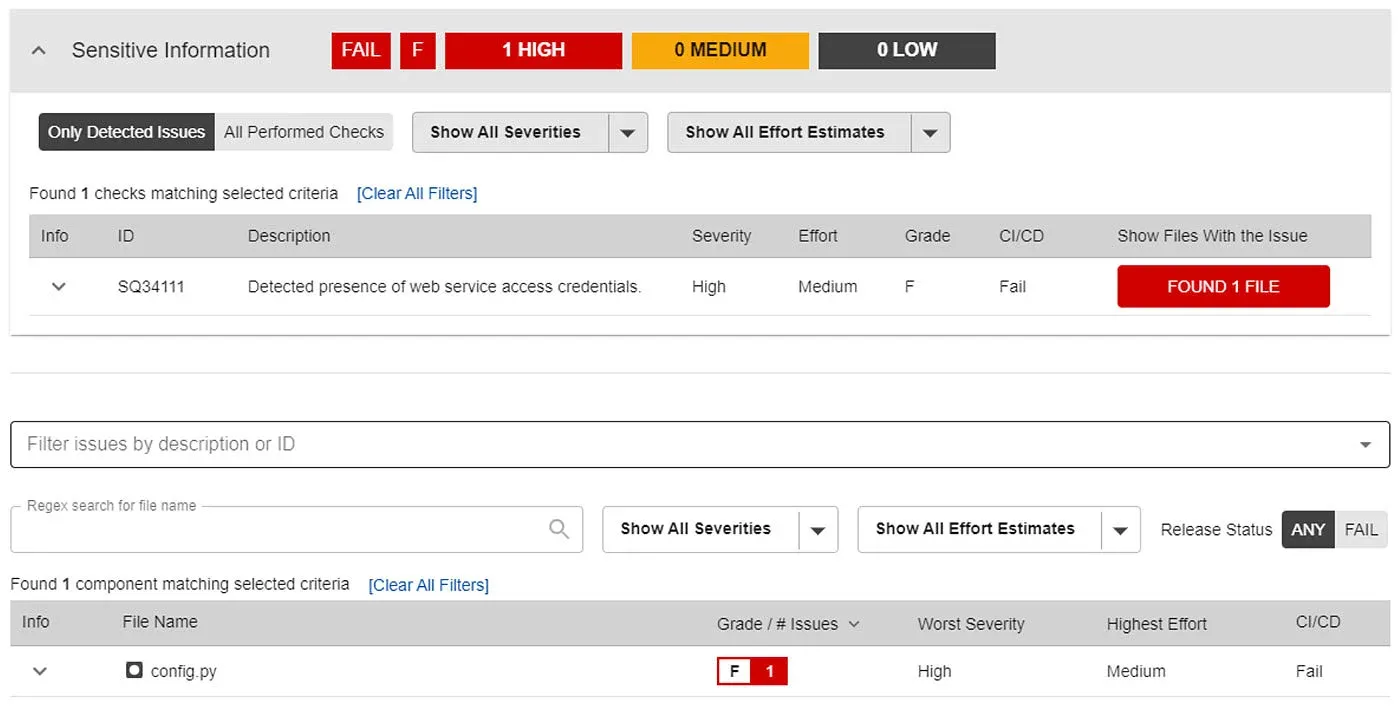Expand info row for check SQ34111
Image resolution: width=1400 pixels, height=710 pixels.
point(58,287)
